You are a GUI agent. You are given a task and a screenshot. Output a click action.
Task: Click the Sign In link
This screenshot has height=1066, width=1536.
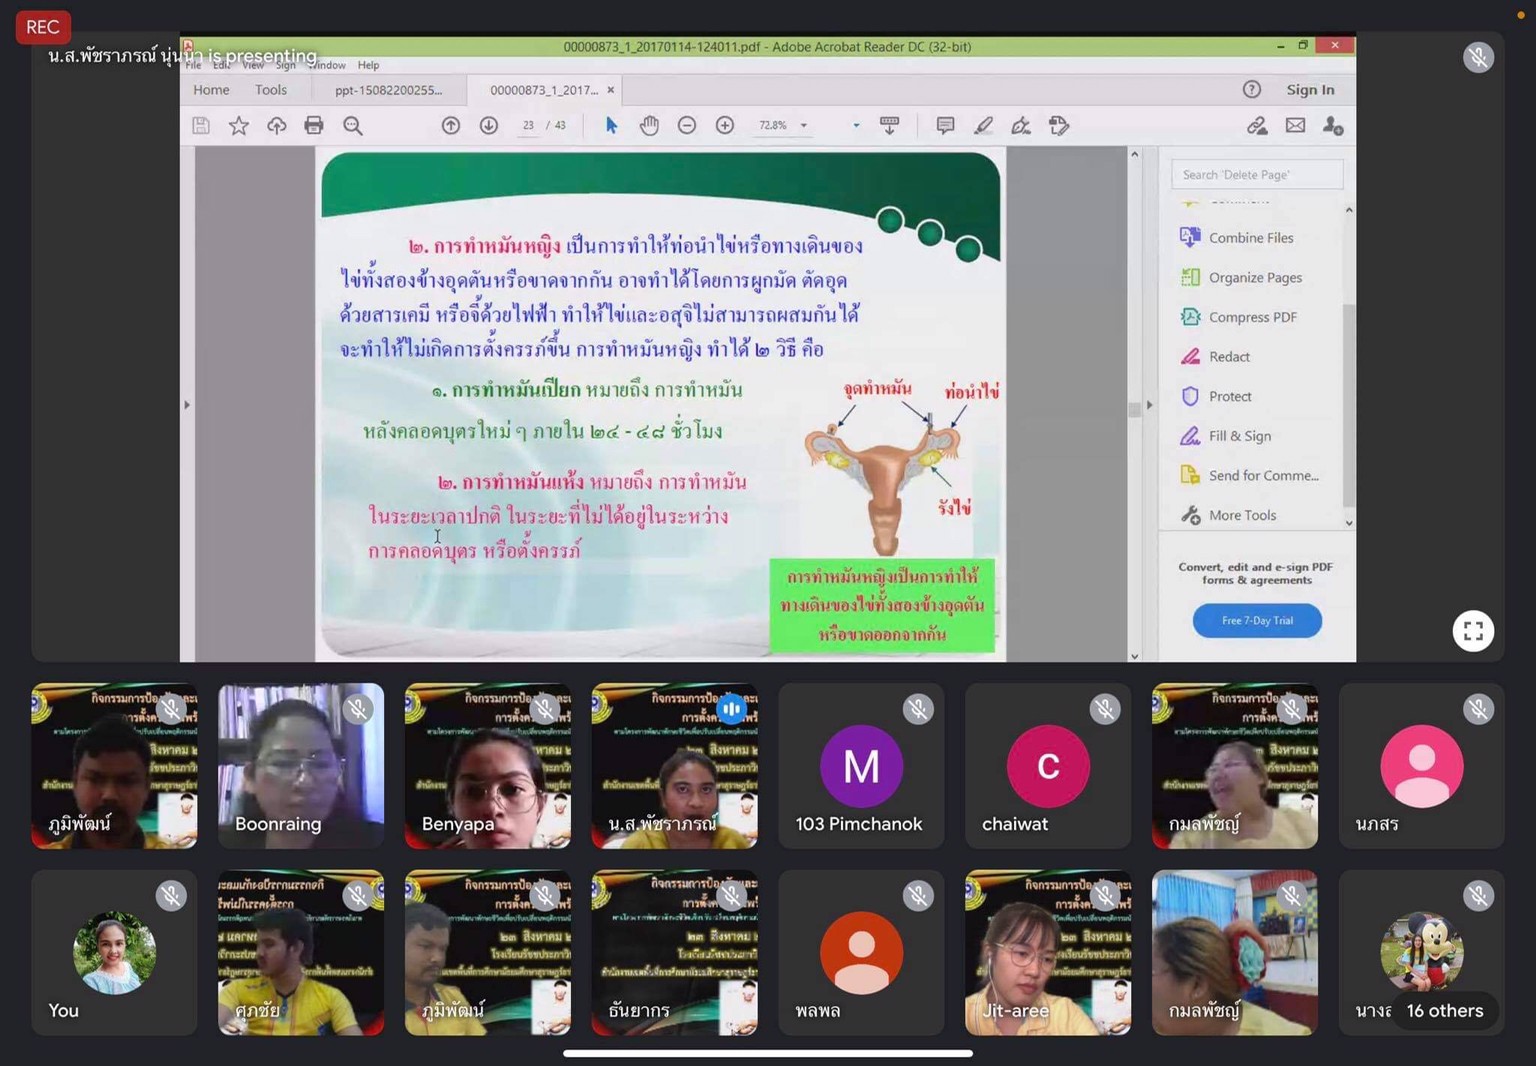coord(1310,90)
